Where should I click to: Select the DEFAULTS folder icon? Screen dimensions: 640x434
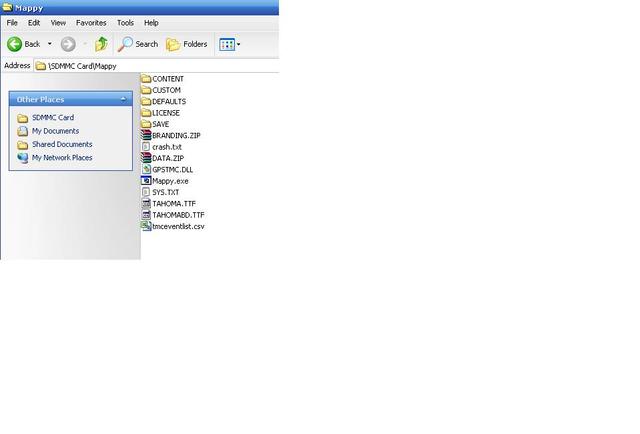[x=146, y=102]
